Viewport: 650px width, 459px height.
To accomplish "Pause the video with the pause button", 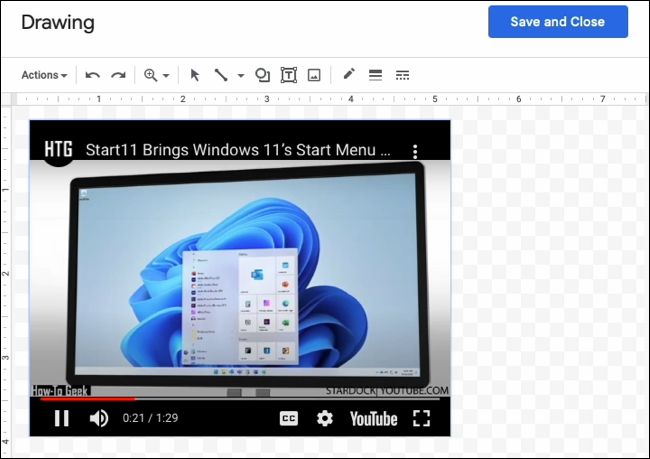I will point(62,419).
